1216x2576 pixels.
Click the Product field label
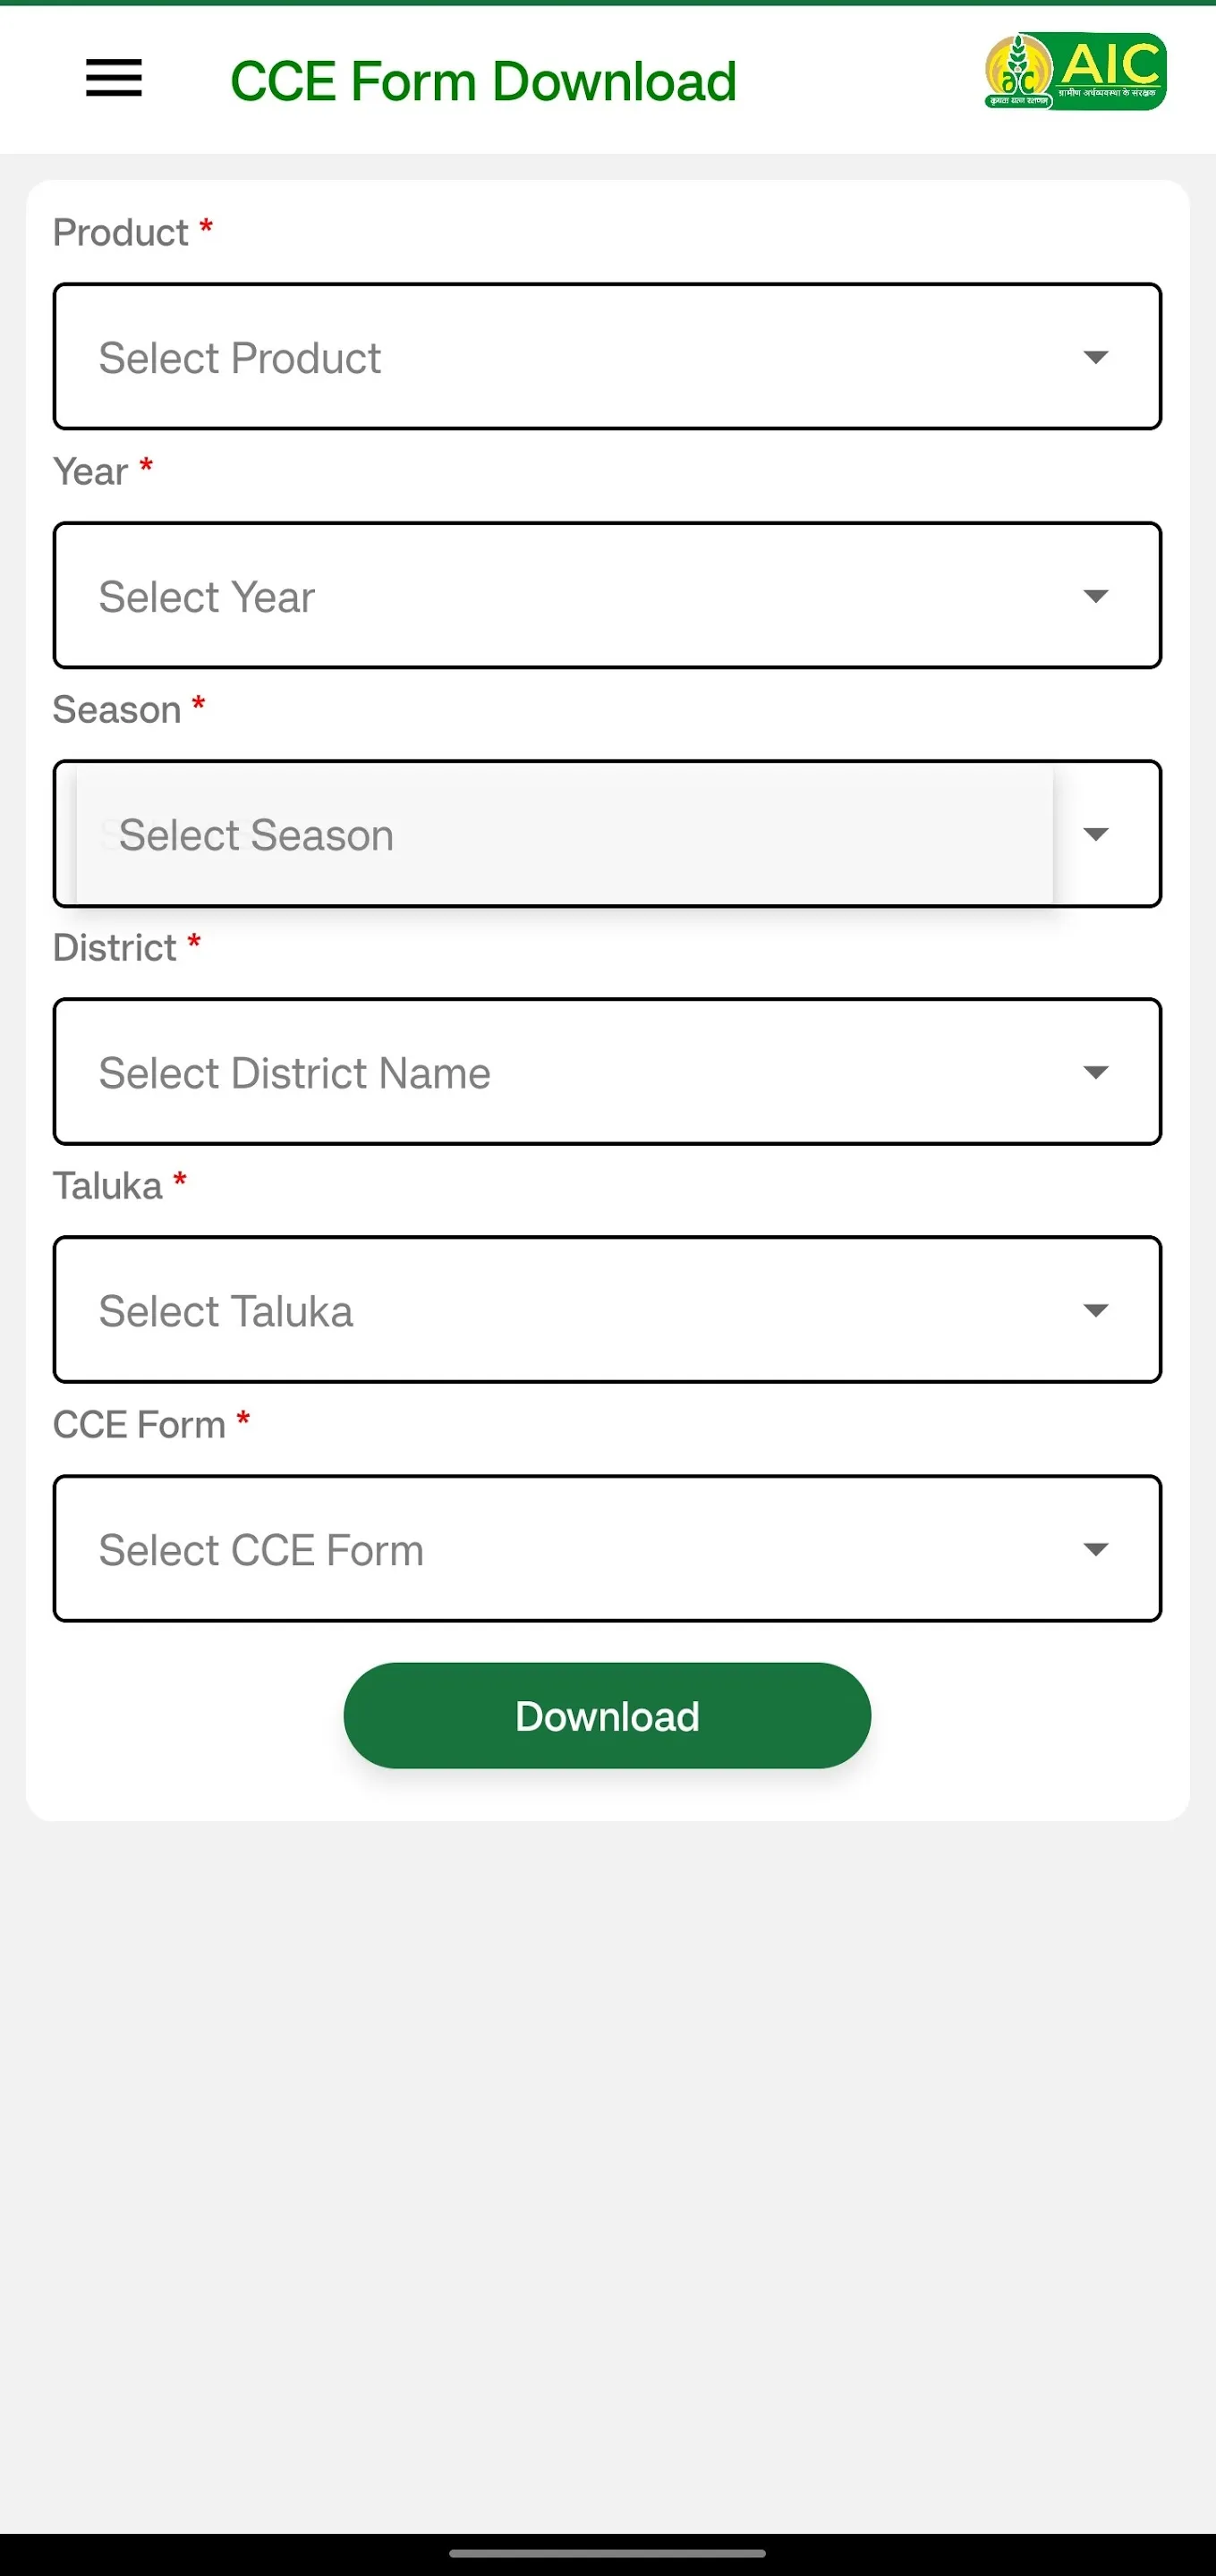(x=121, y=233)
